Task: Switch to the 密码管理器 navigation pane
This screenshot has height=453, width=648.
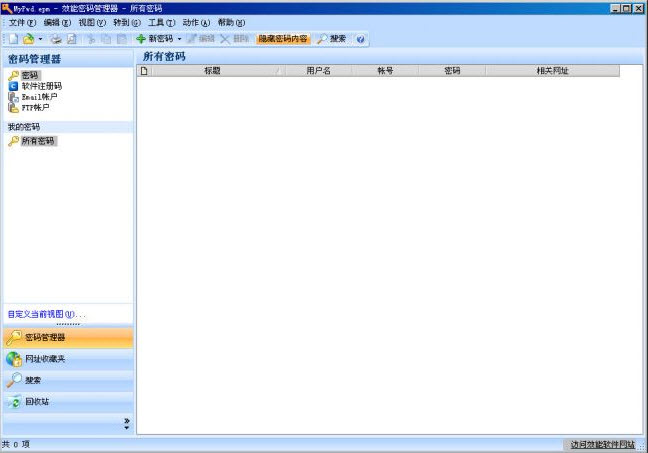Action: (68, 337)
